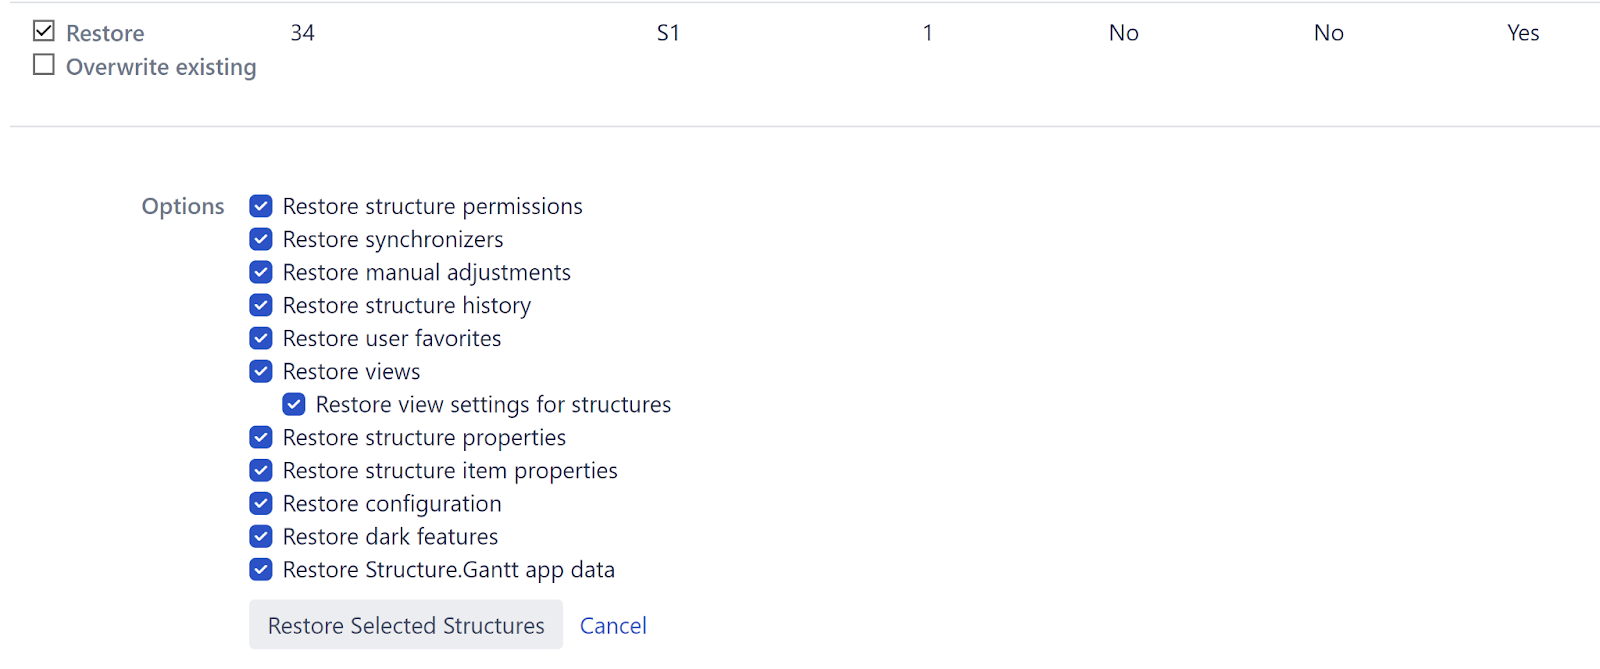Click Restore Selected Structures button
This screenshot has height=669, width=1600.
click(406, 625)
